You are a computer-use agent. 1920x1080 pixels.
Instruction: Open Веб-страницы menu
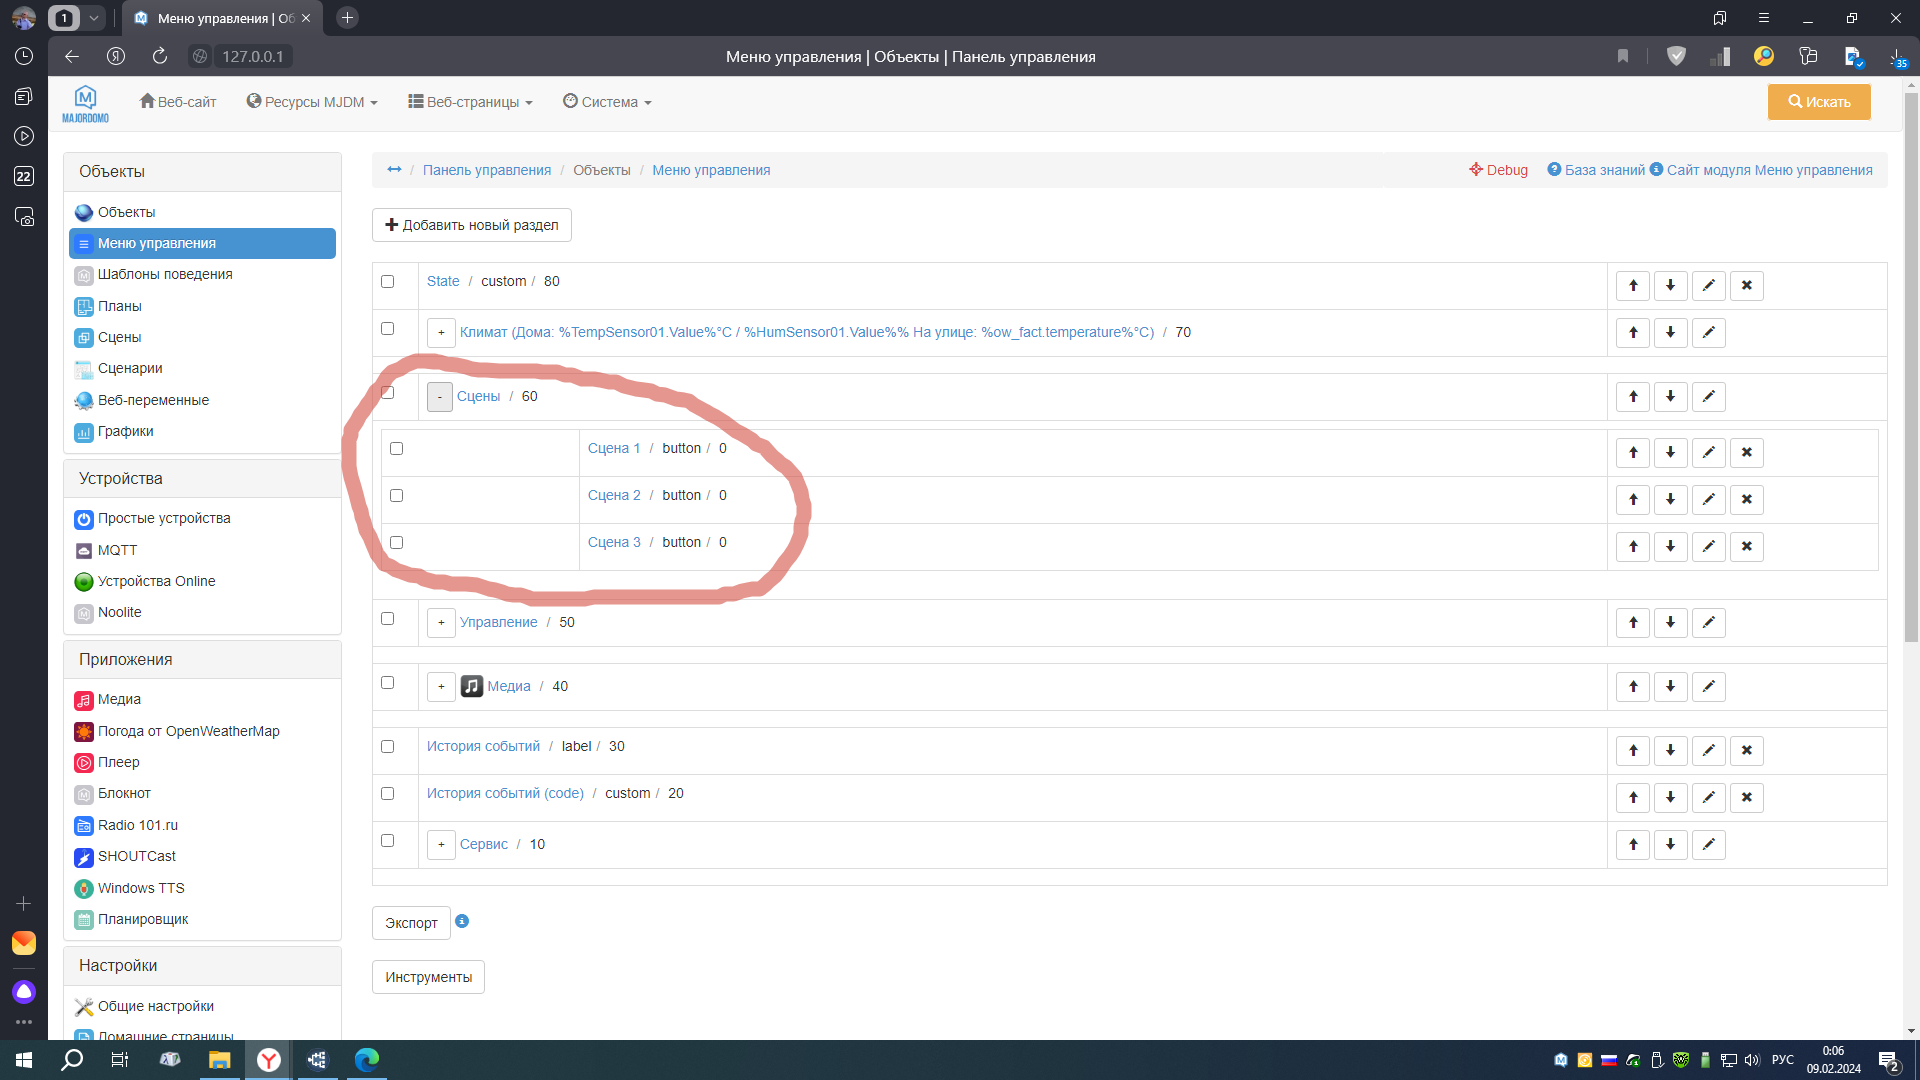470,102
